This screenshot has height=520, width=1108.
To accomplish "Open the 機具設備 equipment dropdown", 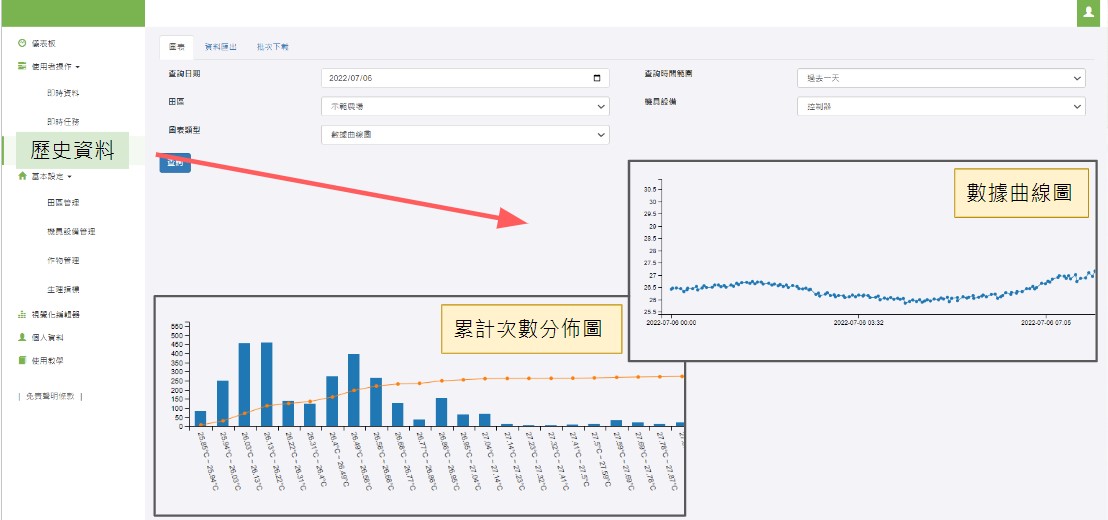I will click(x=940, y=106).
